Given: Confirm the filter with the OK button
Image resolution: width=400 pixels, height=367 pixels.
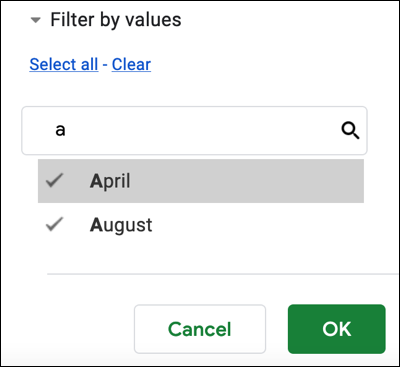Looking at the screenshot, I should (337, 329).
